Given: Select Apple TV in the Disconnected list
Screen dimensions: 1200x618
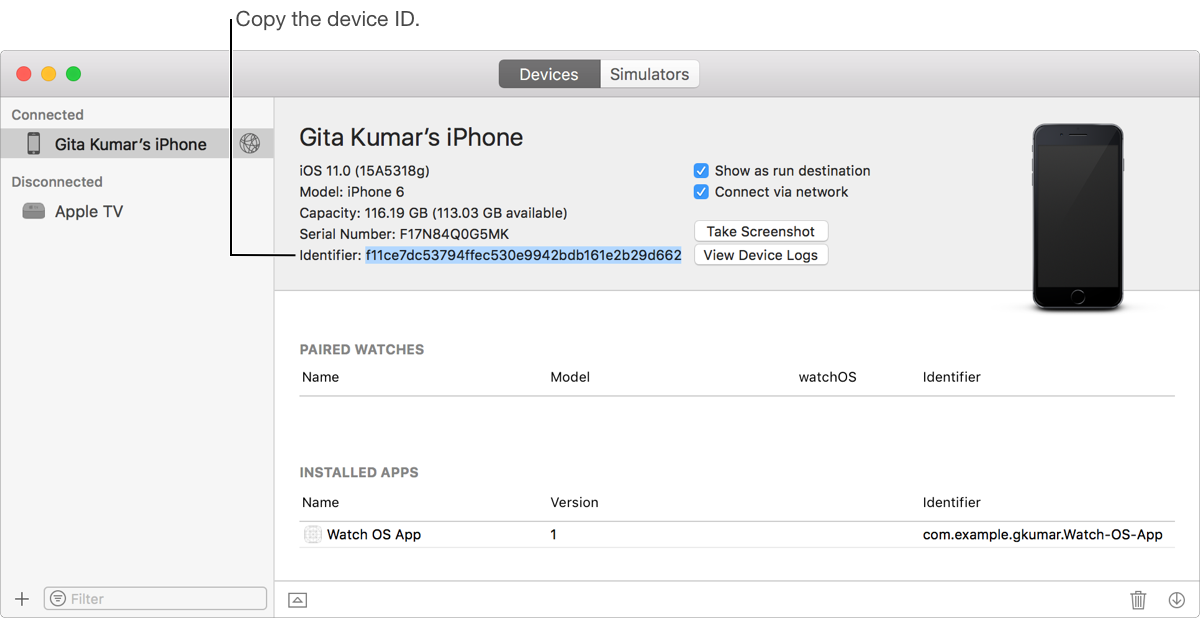Looking at the screenshot, I should [x=89, y=212].
